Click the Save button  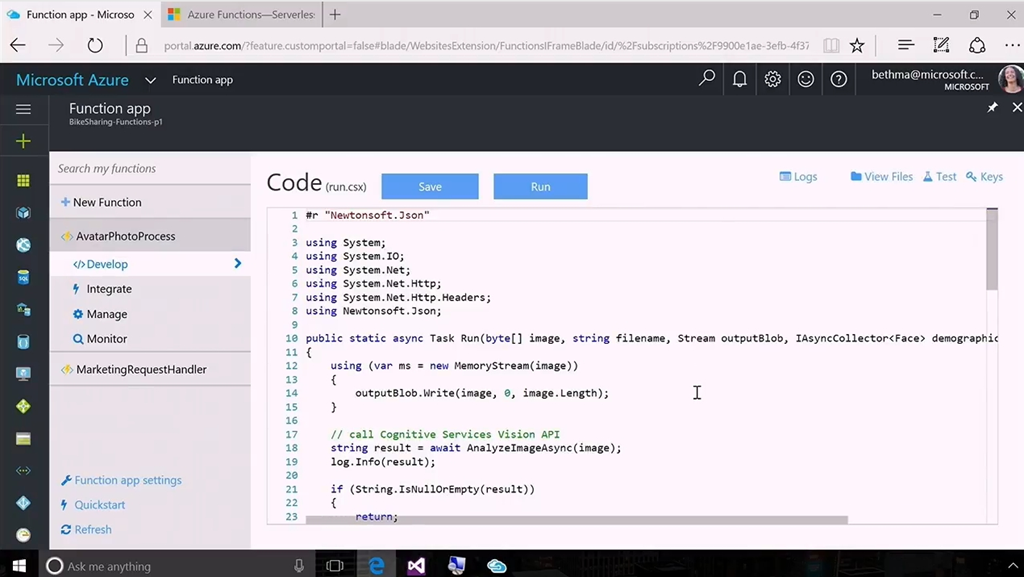pos(430,187)
